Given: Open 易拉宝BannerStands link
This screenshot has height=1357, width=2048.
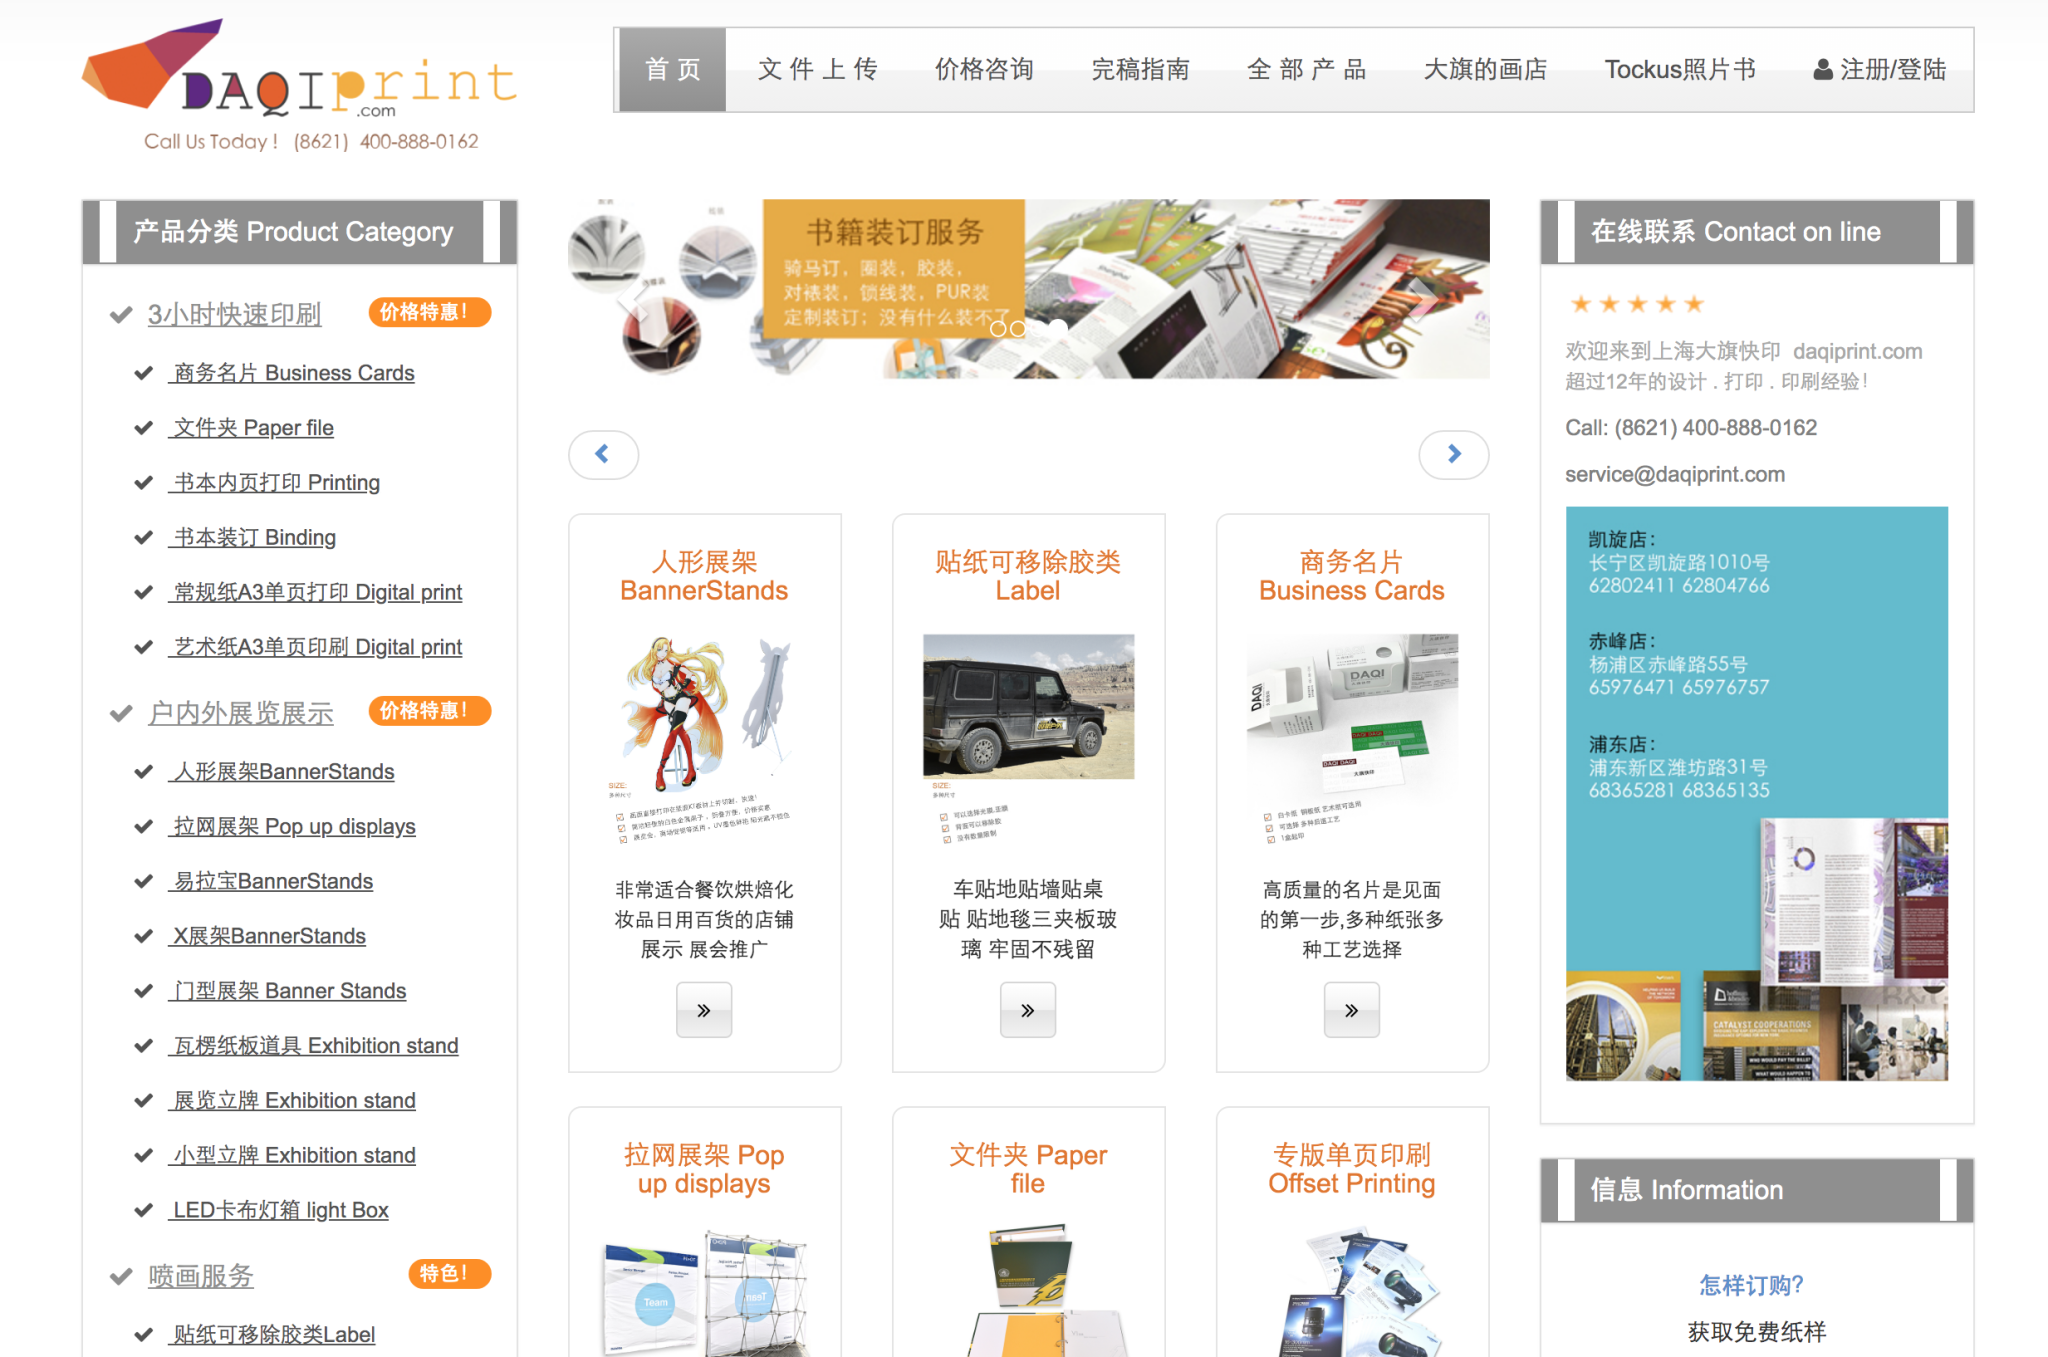Looking at the screenshot, I should (272, 882).
